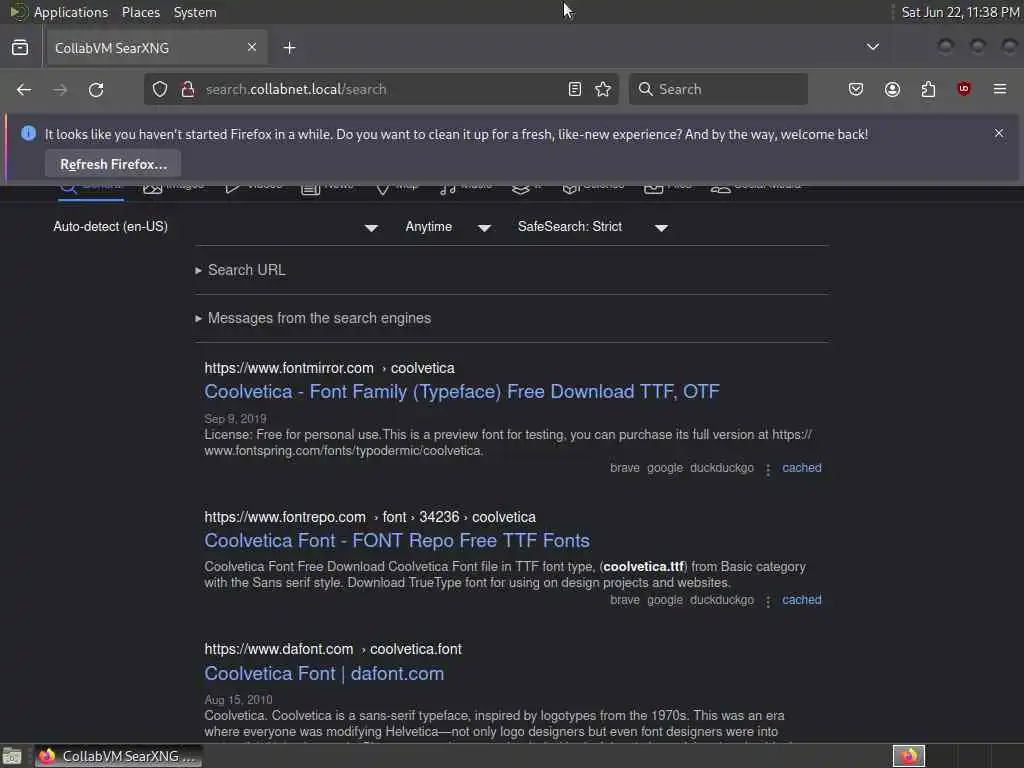The image size is (1024, 768).
Task: Open cached link for fontrepo result
Action: click(802, 600)
